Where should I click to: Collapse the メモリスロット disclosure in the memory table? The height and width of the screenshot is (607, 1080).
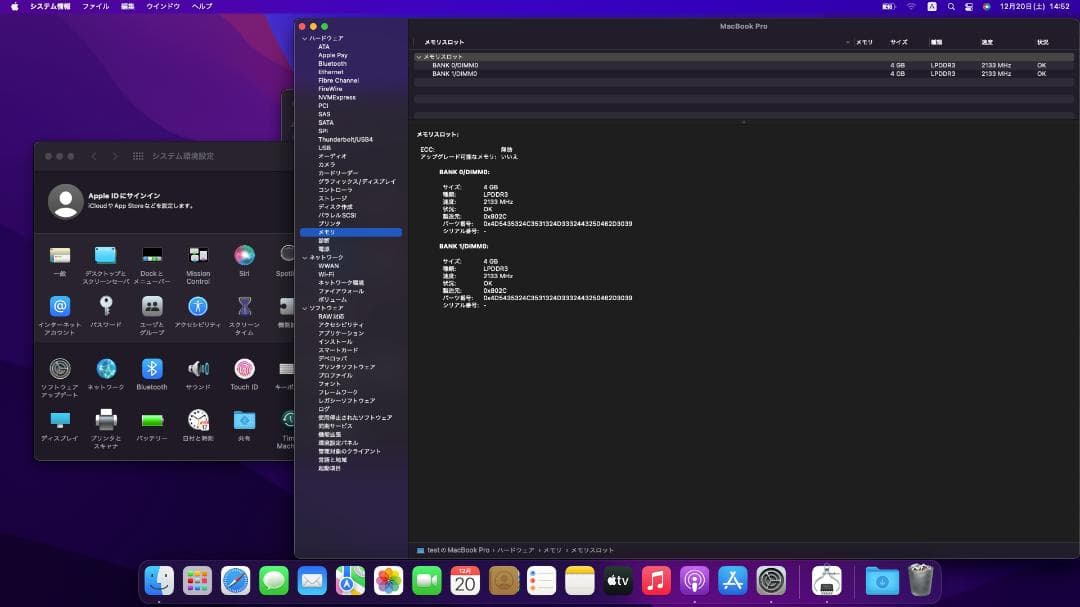420,57
